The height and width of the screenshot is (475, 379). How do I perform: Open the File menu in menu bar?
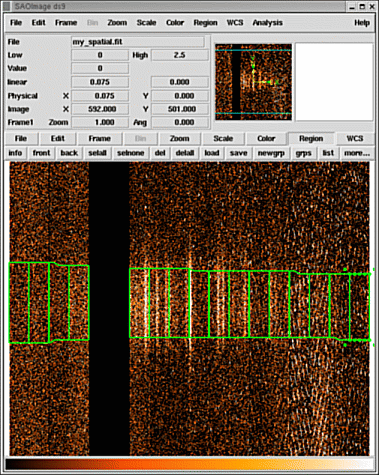(x=16, y=23)
